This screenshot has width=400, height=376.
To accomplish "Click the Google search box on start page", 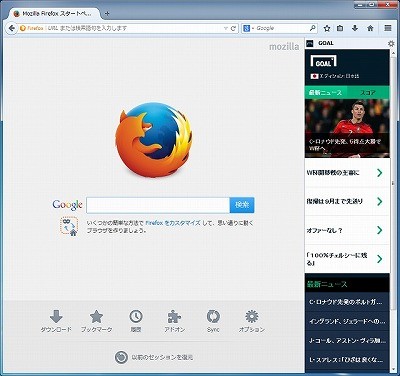I will [158, 205].
